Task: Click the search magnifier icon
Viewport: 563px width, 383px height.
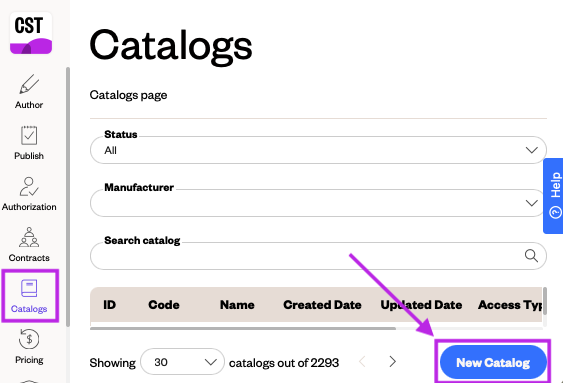Action: [531, 256]
